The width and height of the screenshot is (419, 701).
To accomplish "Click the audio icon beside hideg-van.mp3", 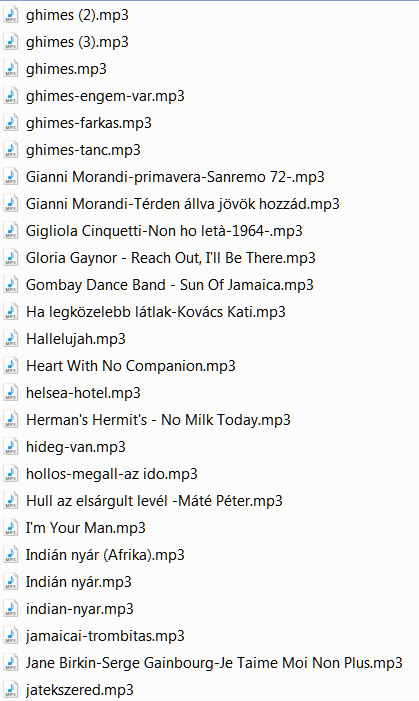I will click(x=11, y=447).
